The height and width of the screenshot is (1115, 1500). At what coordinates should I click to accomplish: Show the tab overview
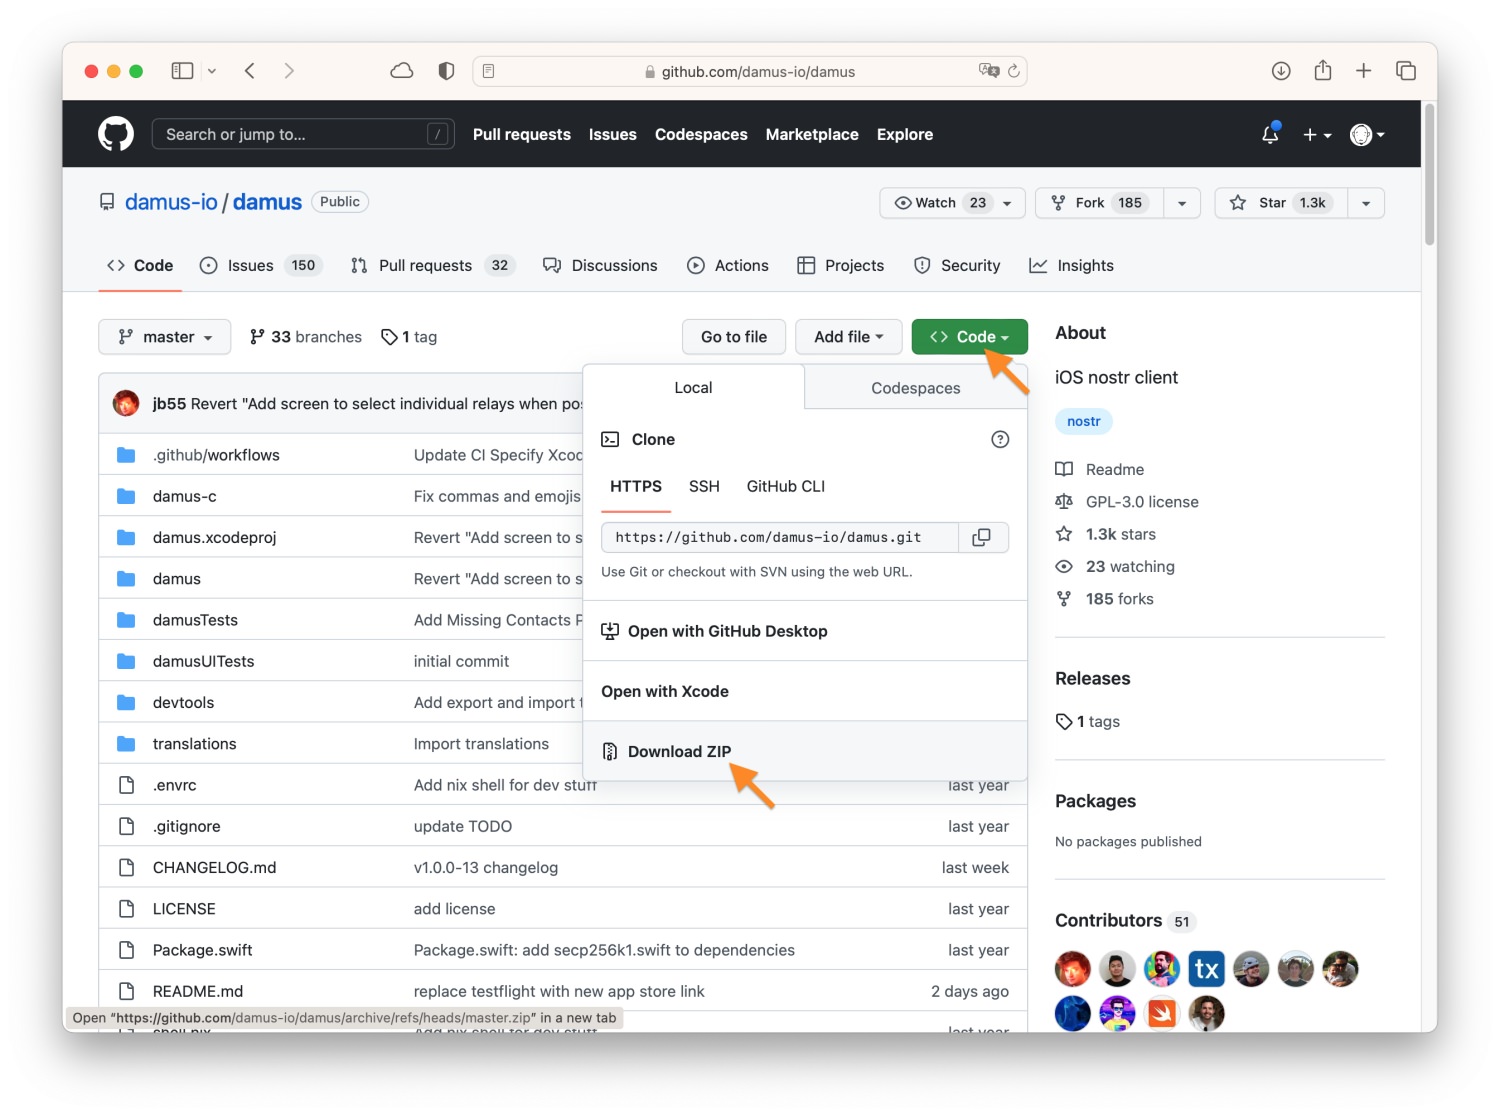pyautogui.click(x=1406, y=71)
